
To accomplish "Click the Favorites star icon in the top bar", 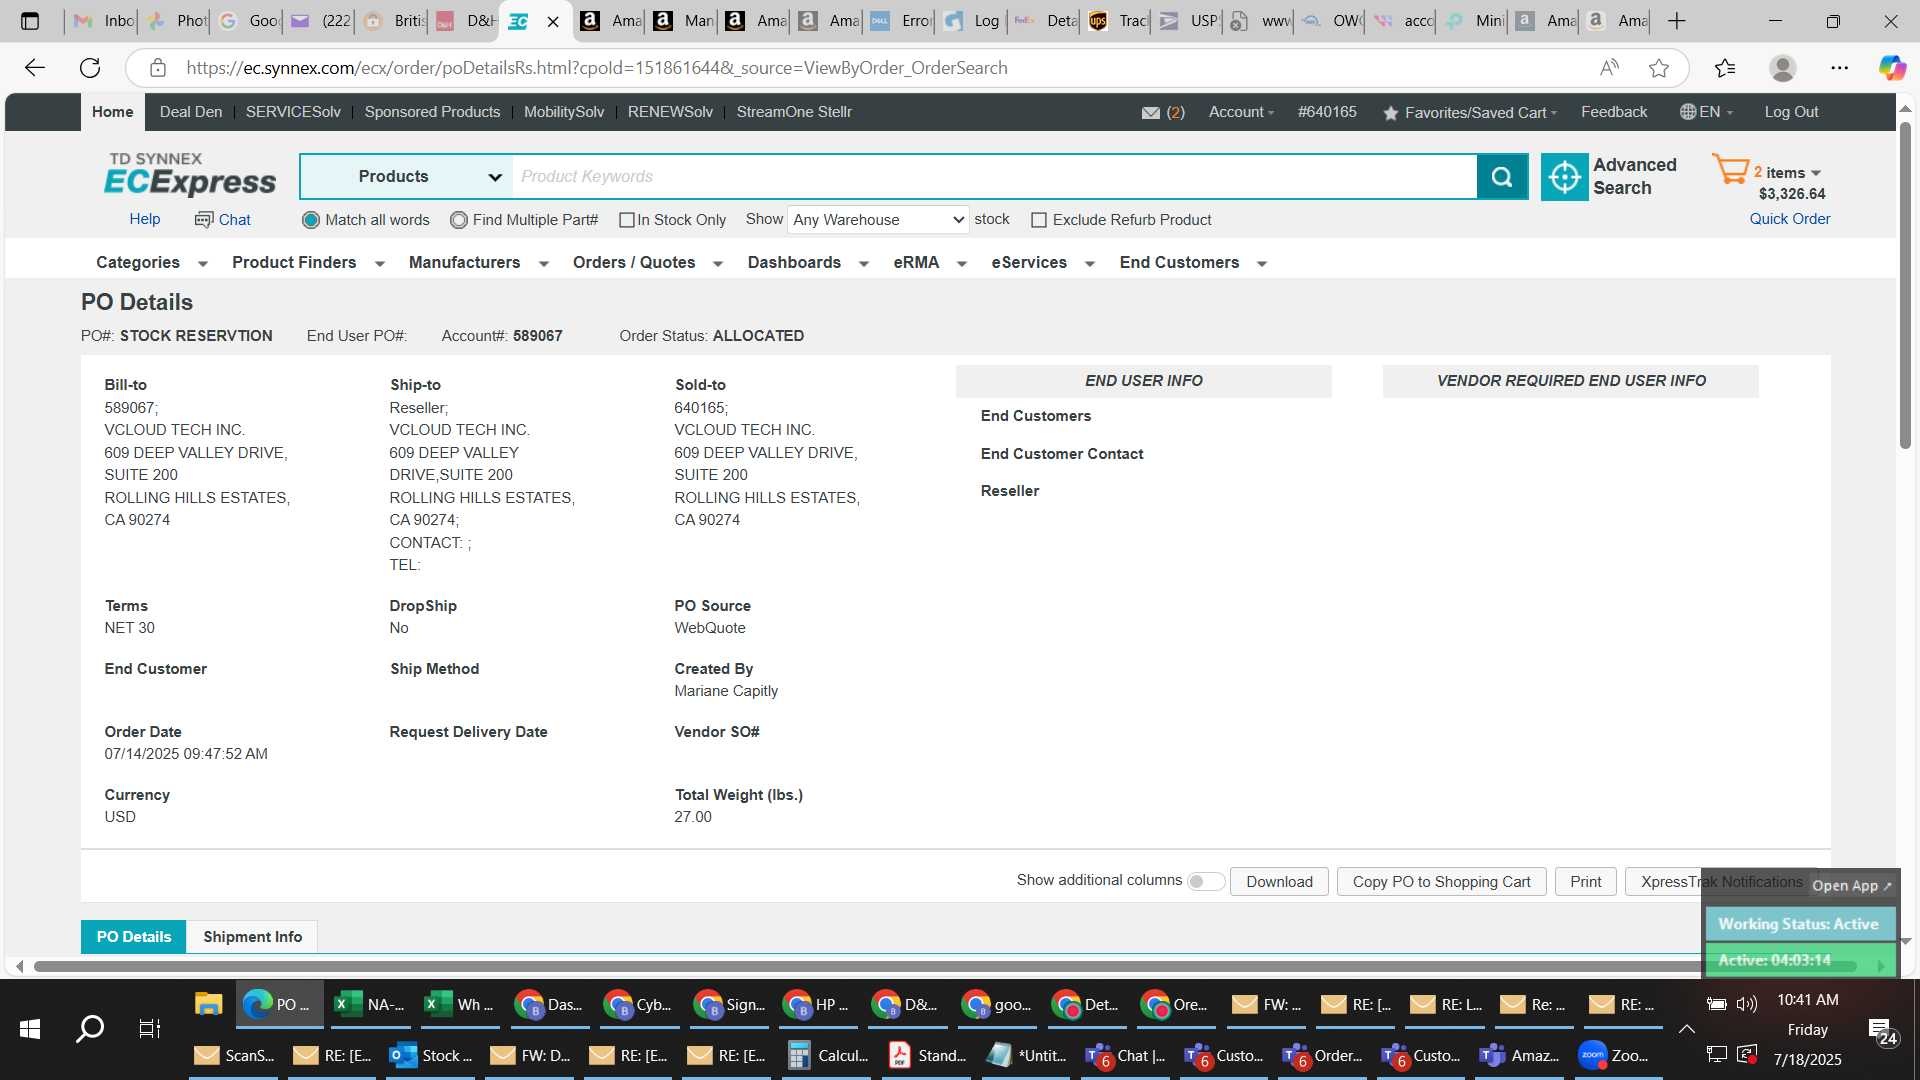I will [1390, 113].
